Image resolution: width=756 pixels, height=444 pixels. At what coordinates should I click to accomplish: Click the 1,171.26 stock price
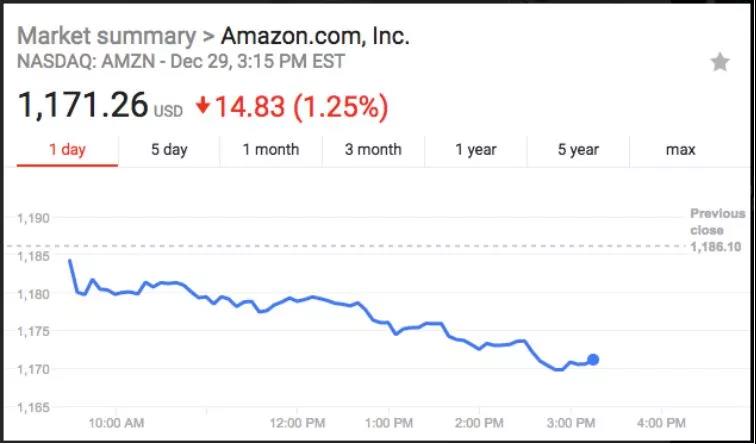click(x=82, y=104)
